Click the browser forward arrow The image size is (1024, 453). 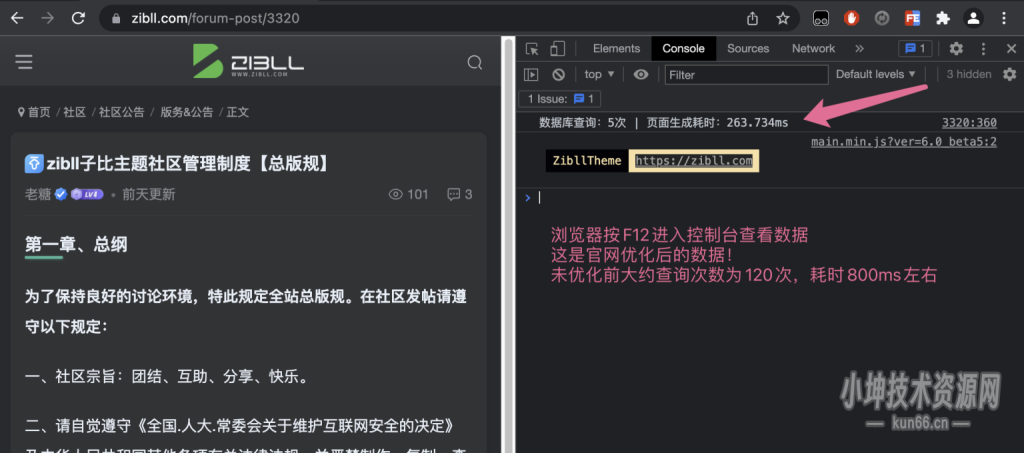(48, 18)
